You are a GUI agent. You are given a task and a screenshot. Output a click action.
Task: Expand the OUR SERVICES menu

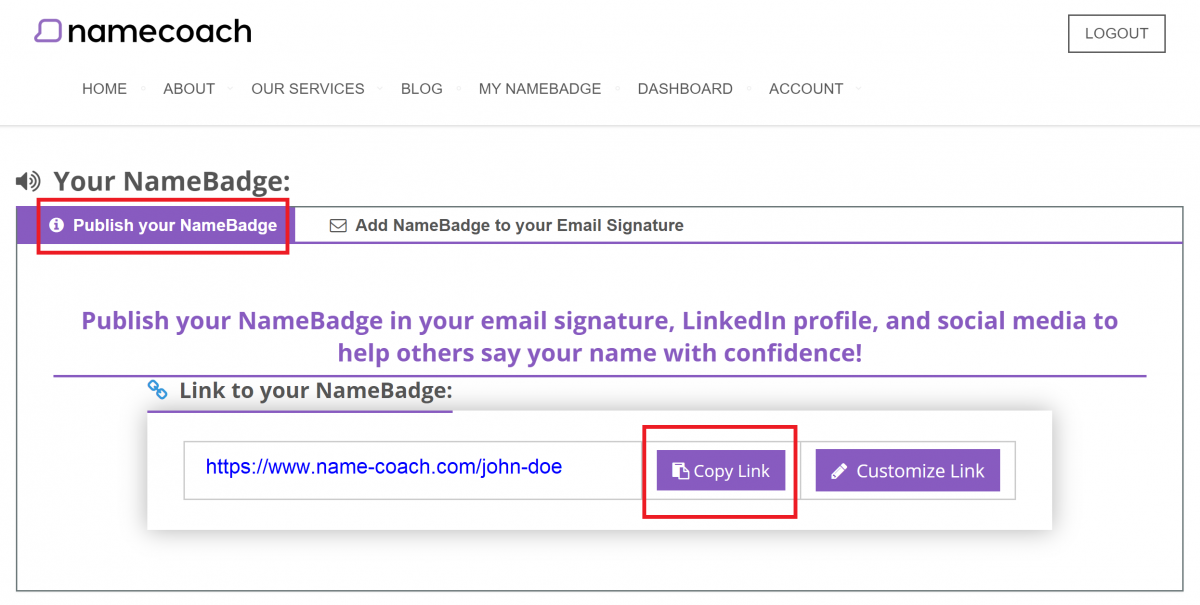pos(308,89)
